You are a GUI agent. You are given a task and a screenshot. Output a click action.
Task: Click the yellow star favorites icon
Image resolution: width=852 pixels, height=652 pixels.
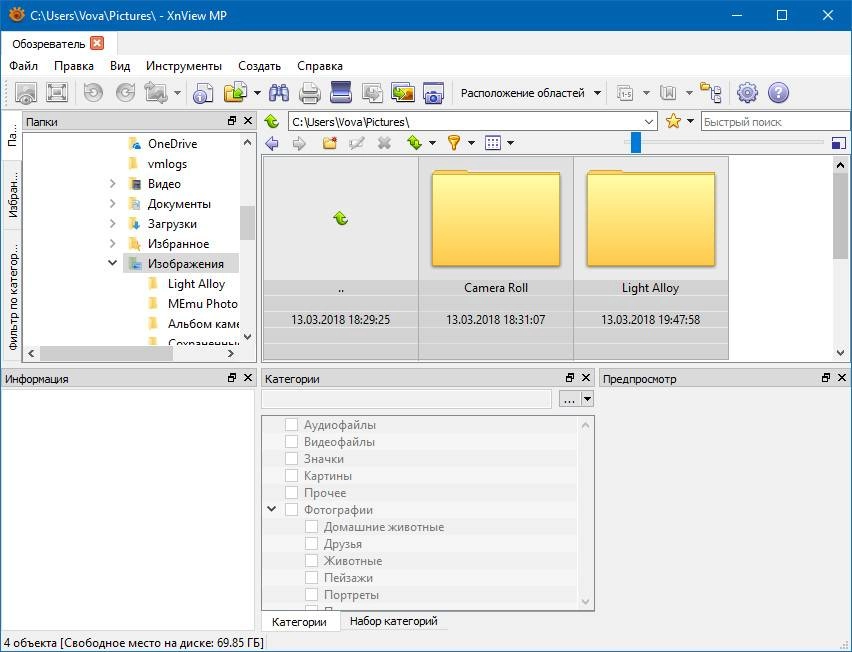(673, 121)
